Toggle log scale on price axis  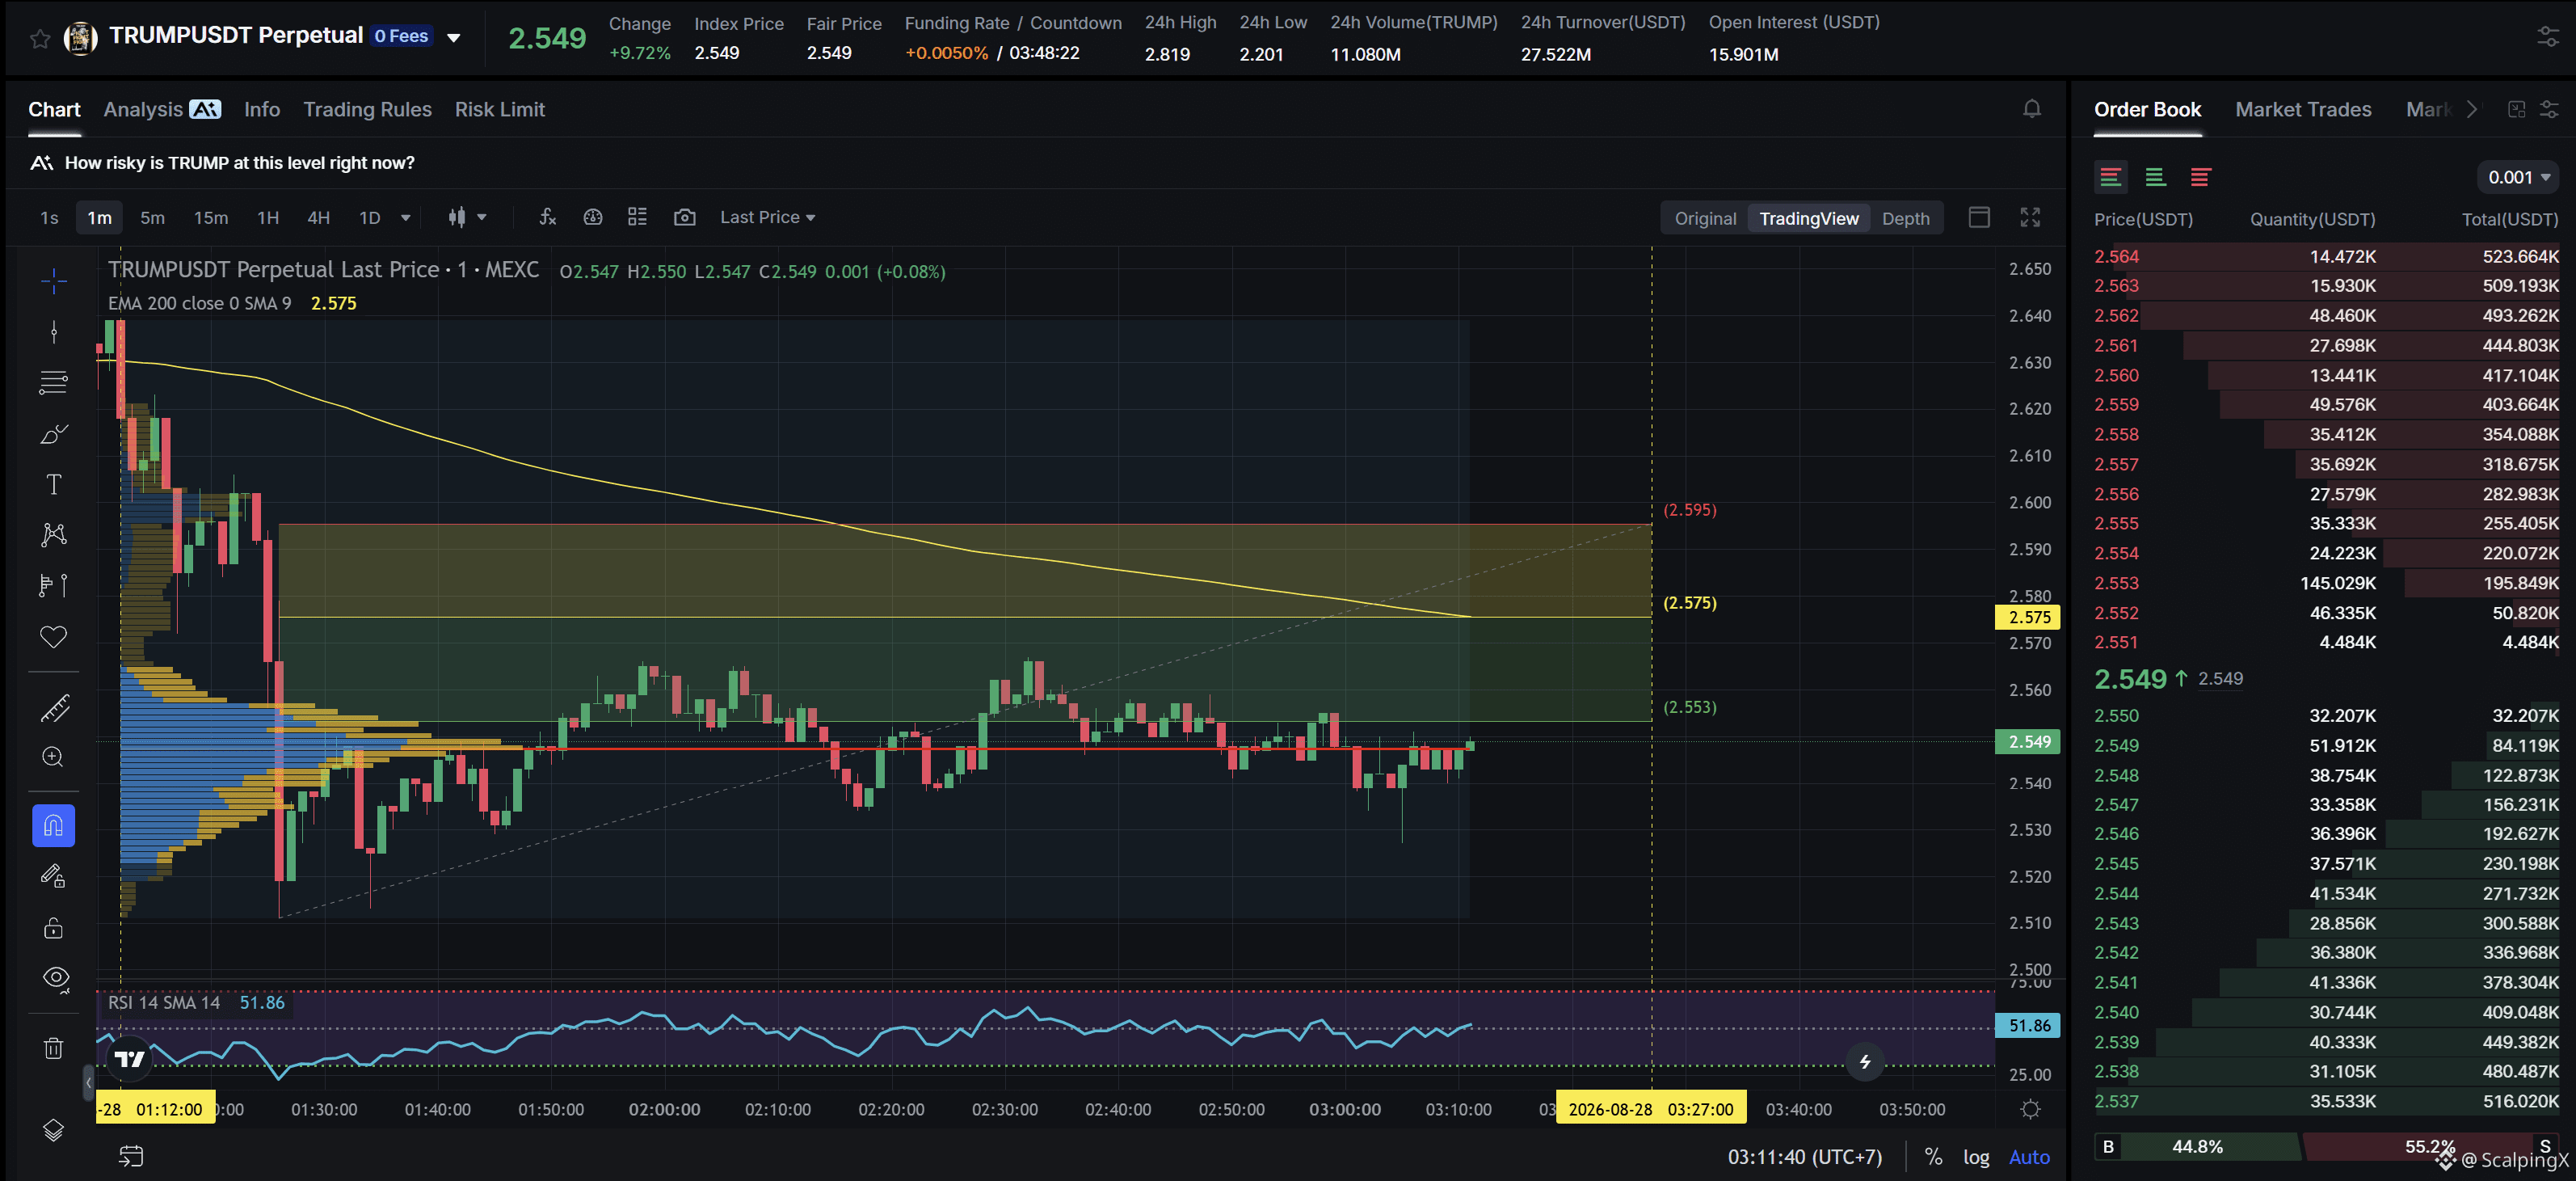coord(1976,1157)
